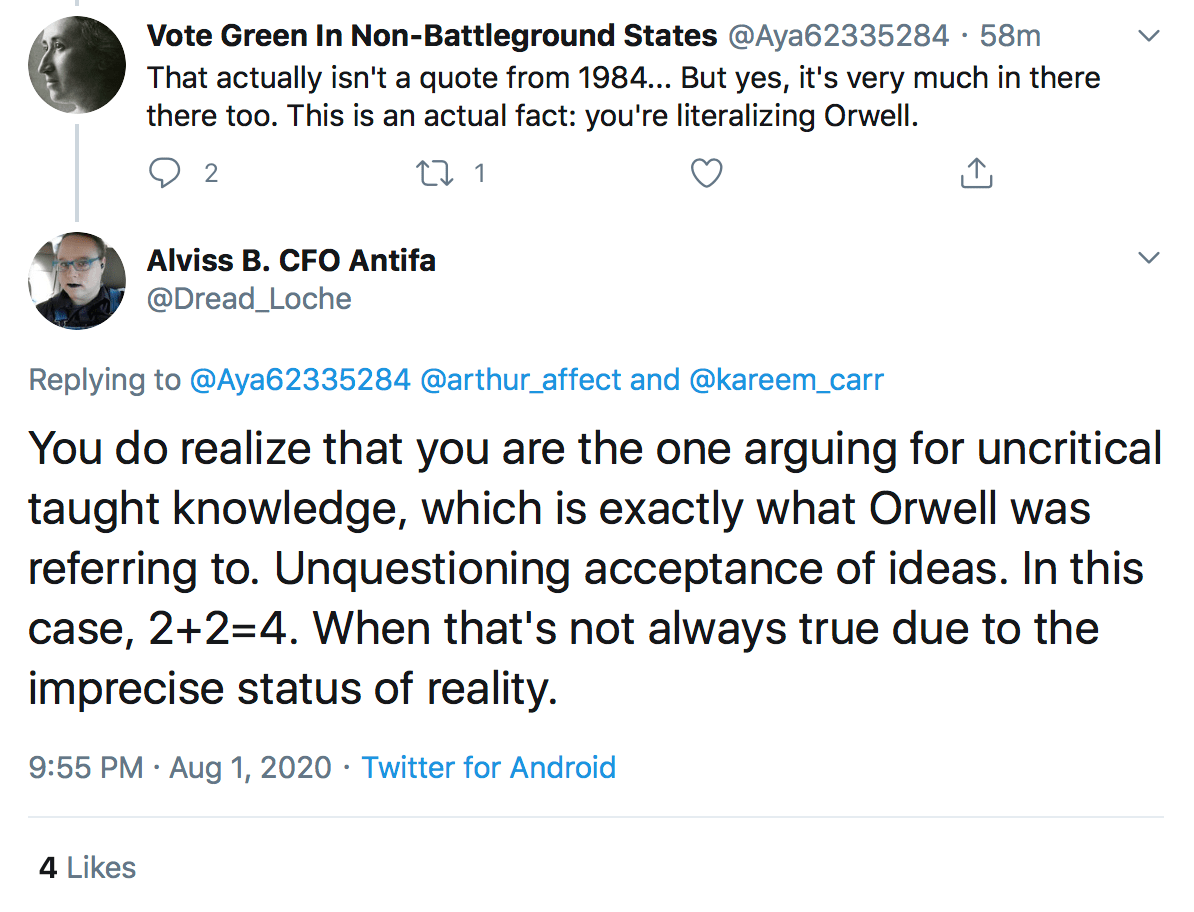Click the reply icon on the first tweet

(163, 174)
